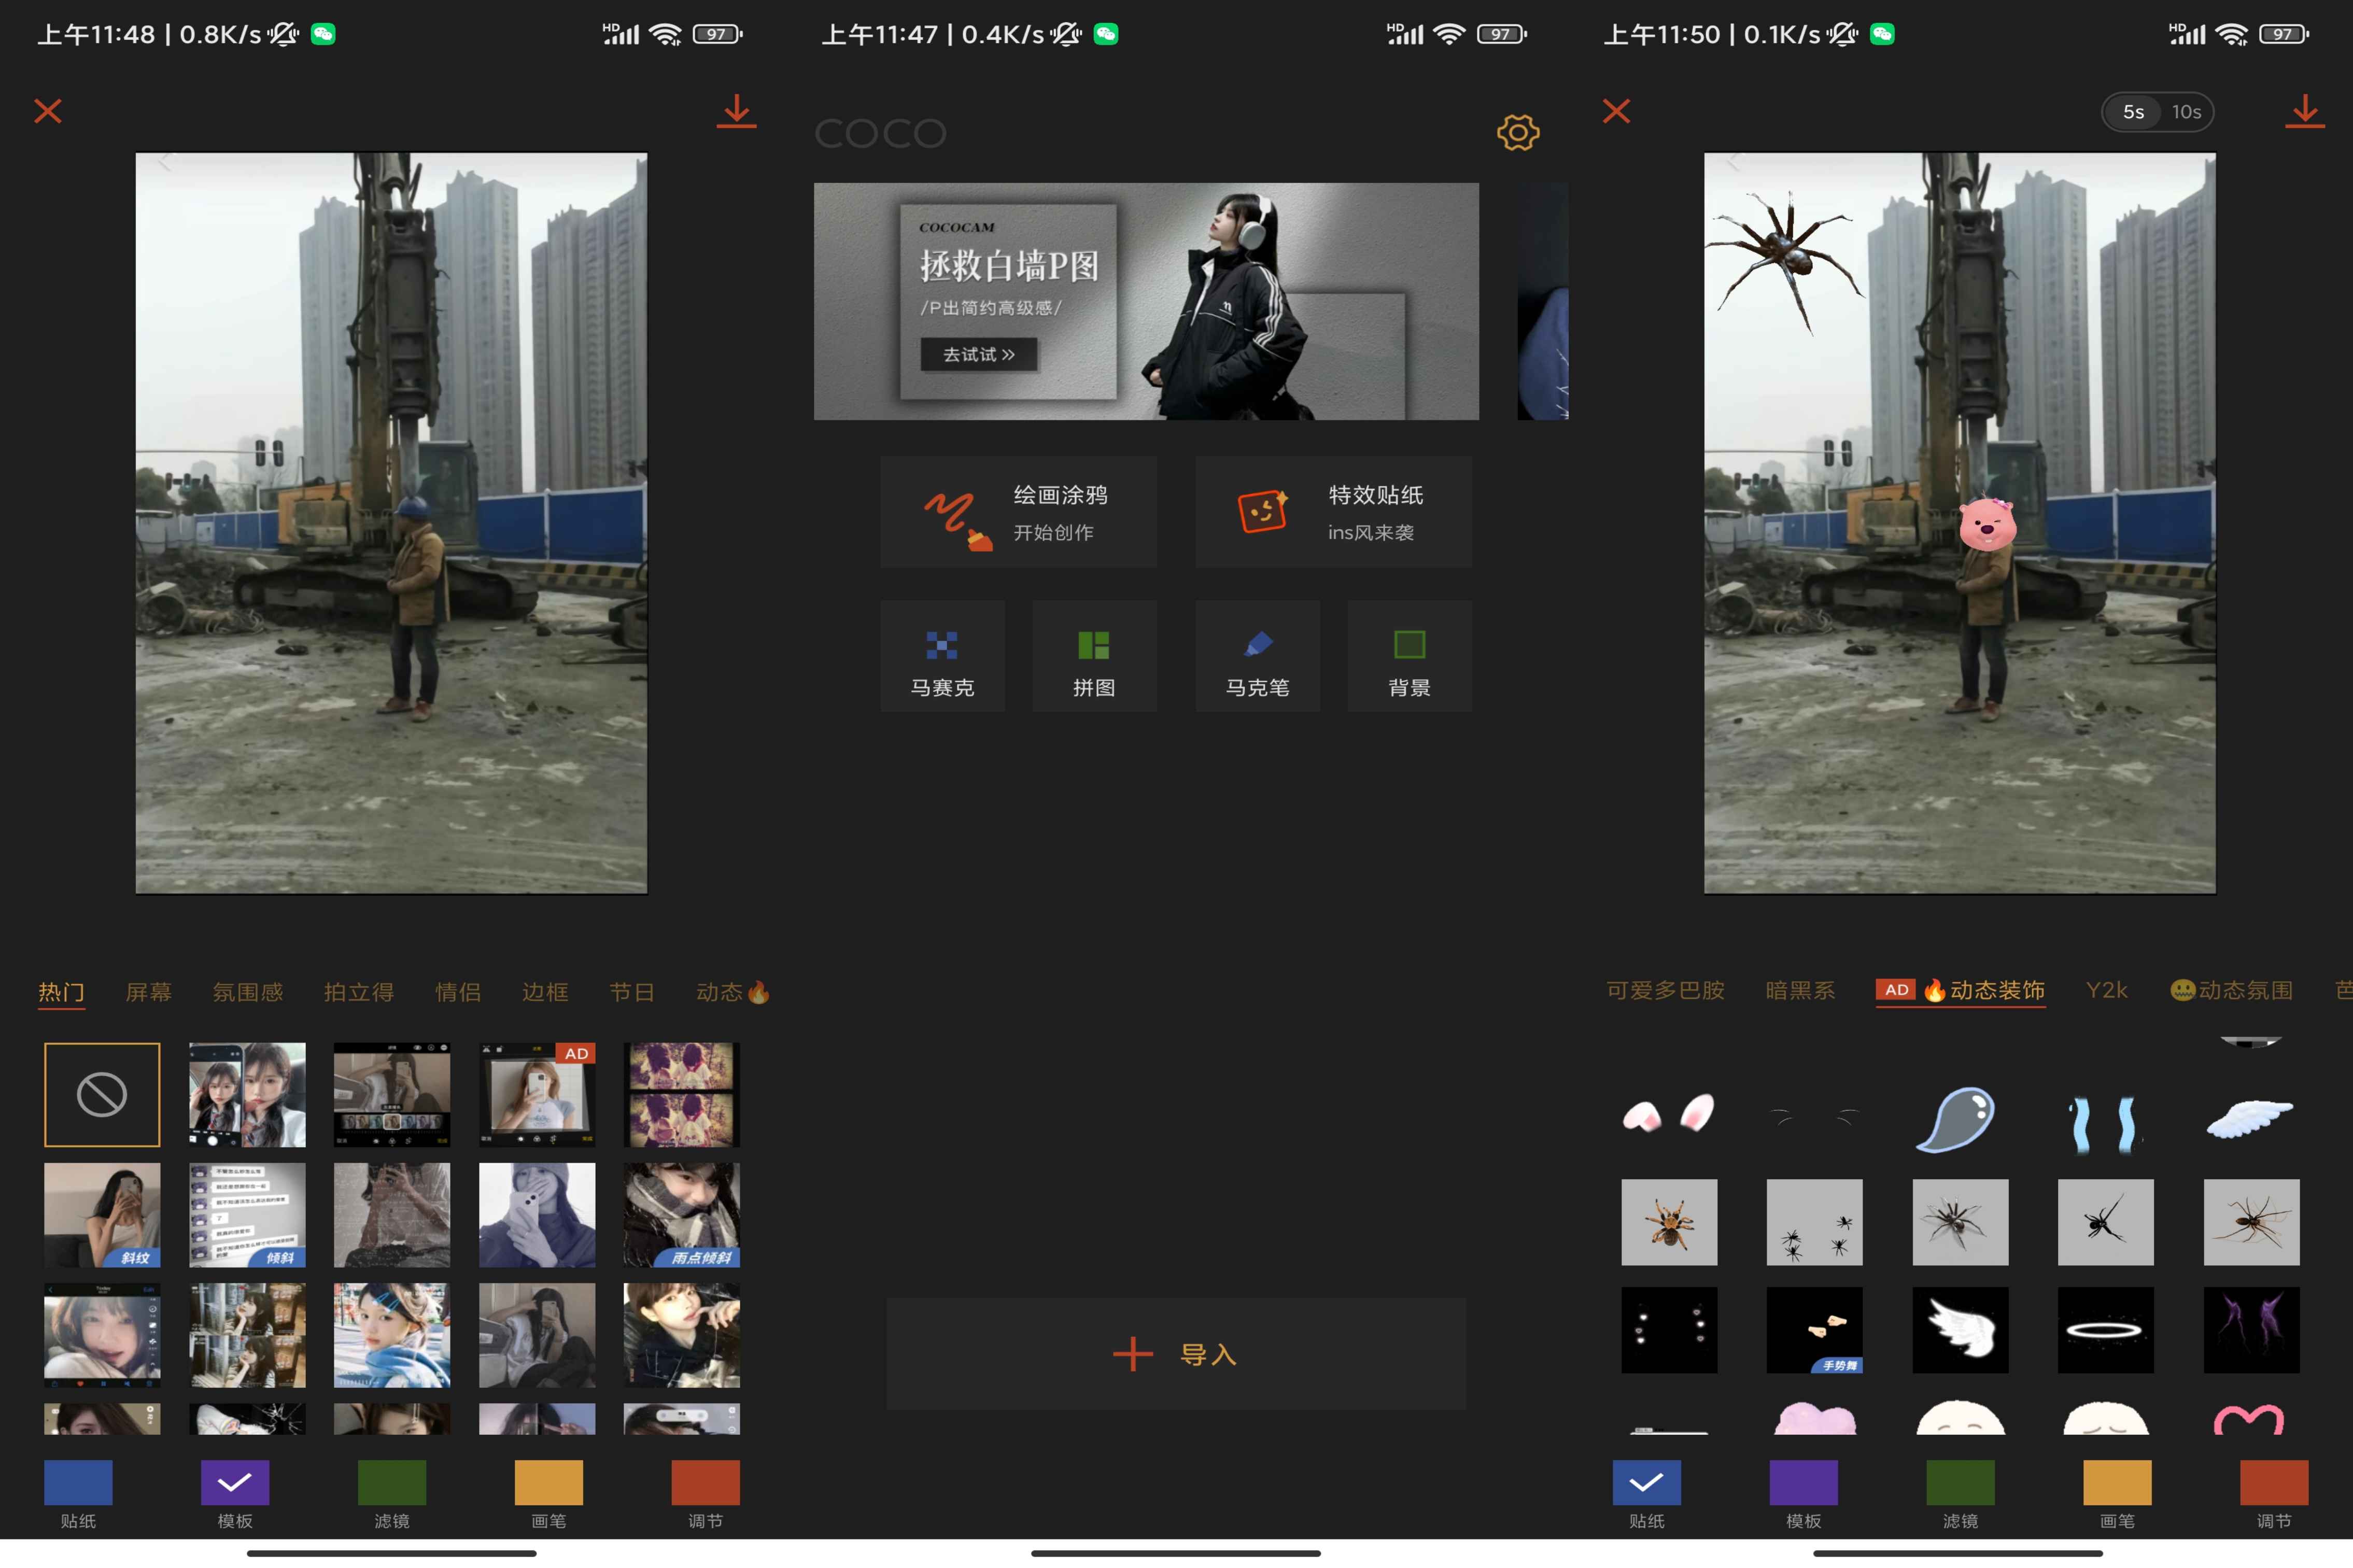Select the 雨点倾斜 template thumbnail
2353x1568 pixels.
point(681,1214)
